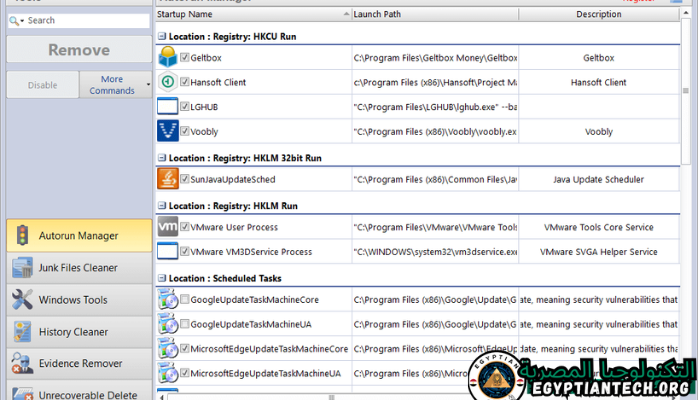The height and width of the screenshot is (400, 698).
Task: Open the Unrecoverable Delete section
Action: pos(79,391)
